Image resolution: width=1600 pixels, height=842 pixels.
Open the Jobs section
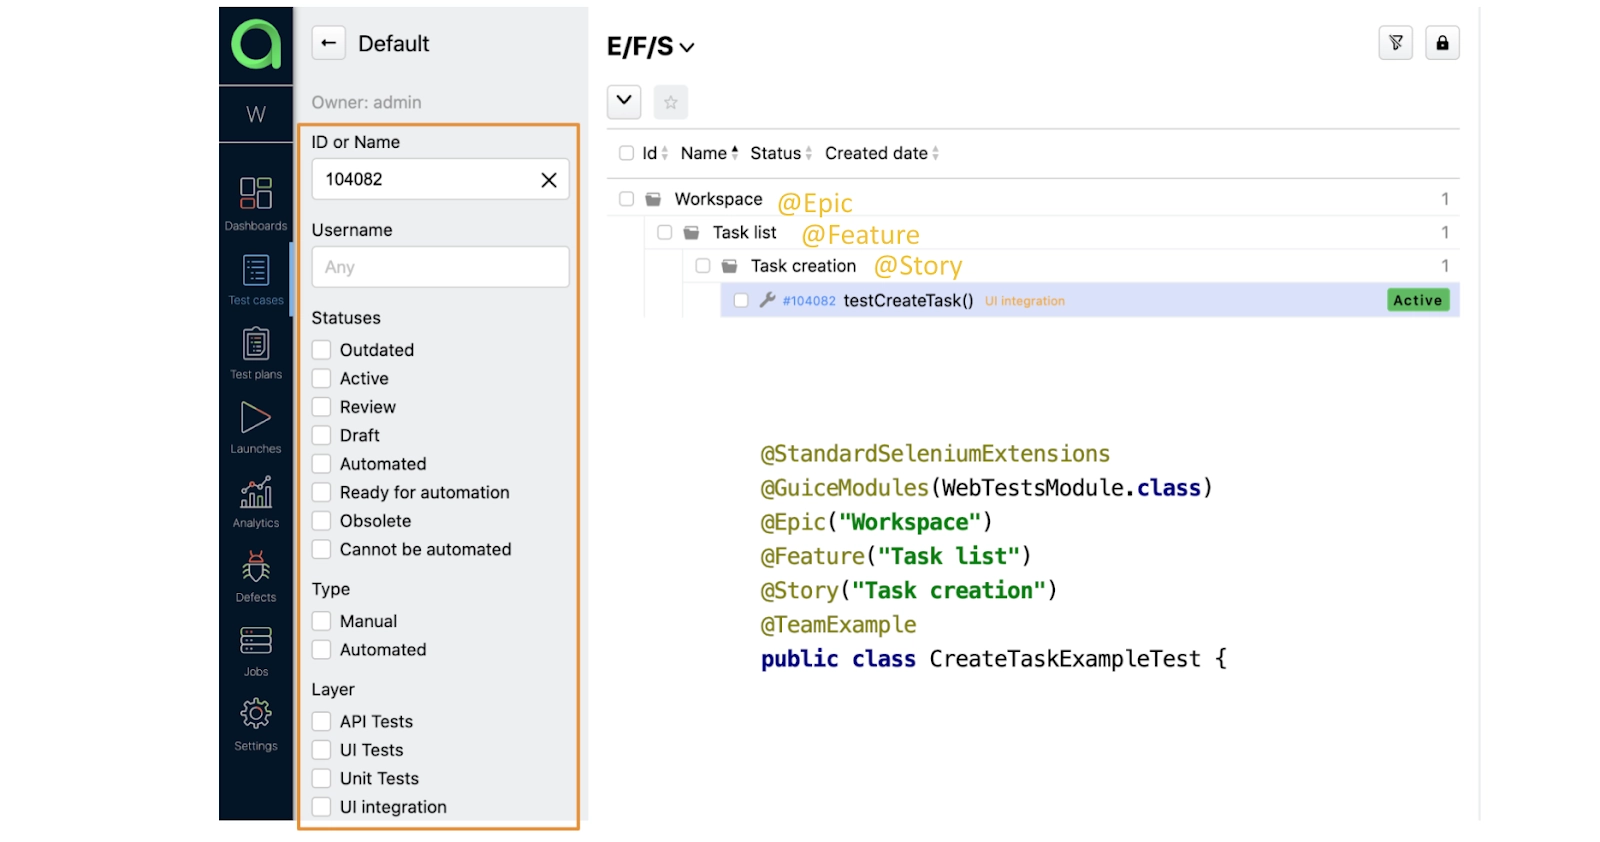click(x=256, y=650)
